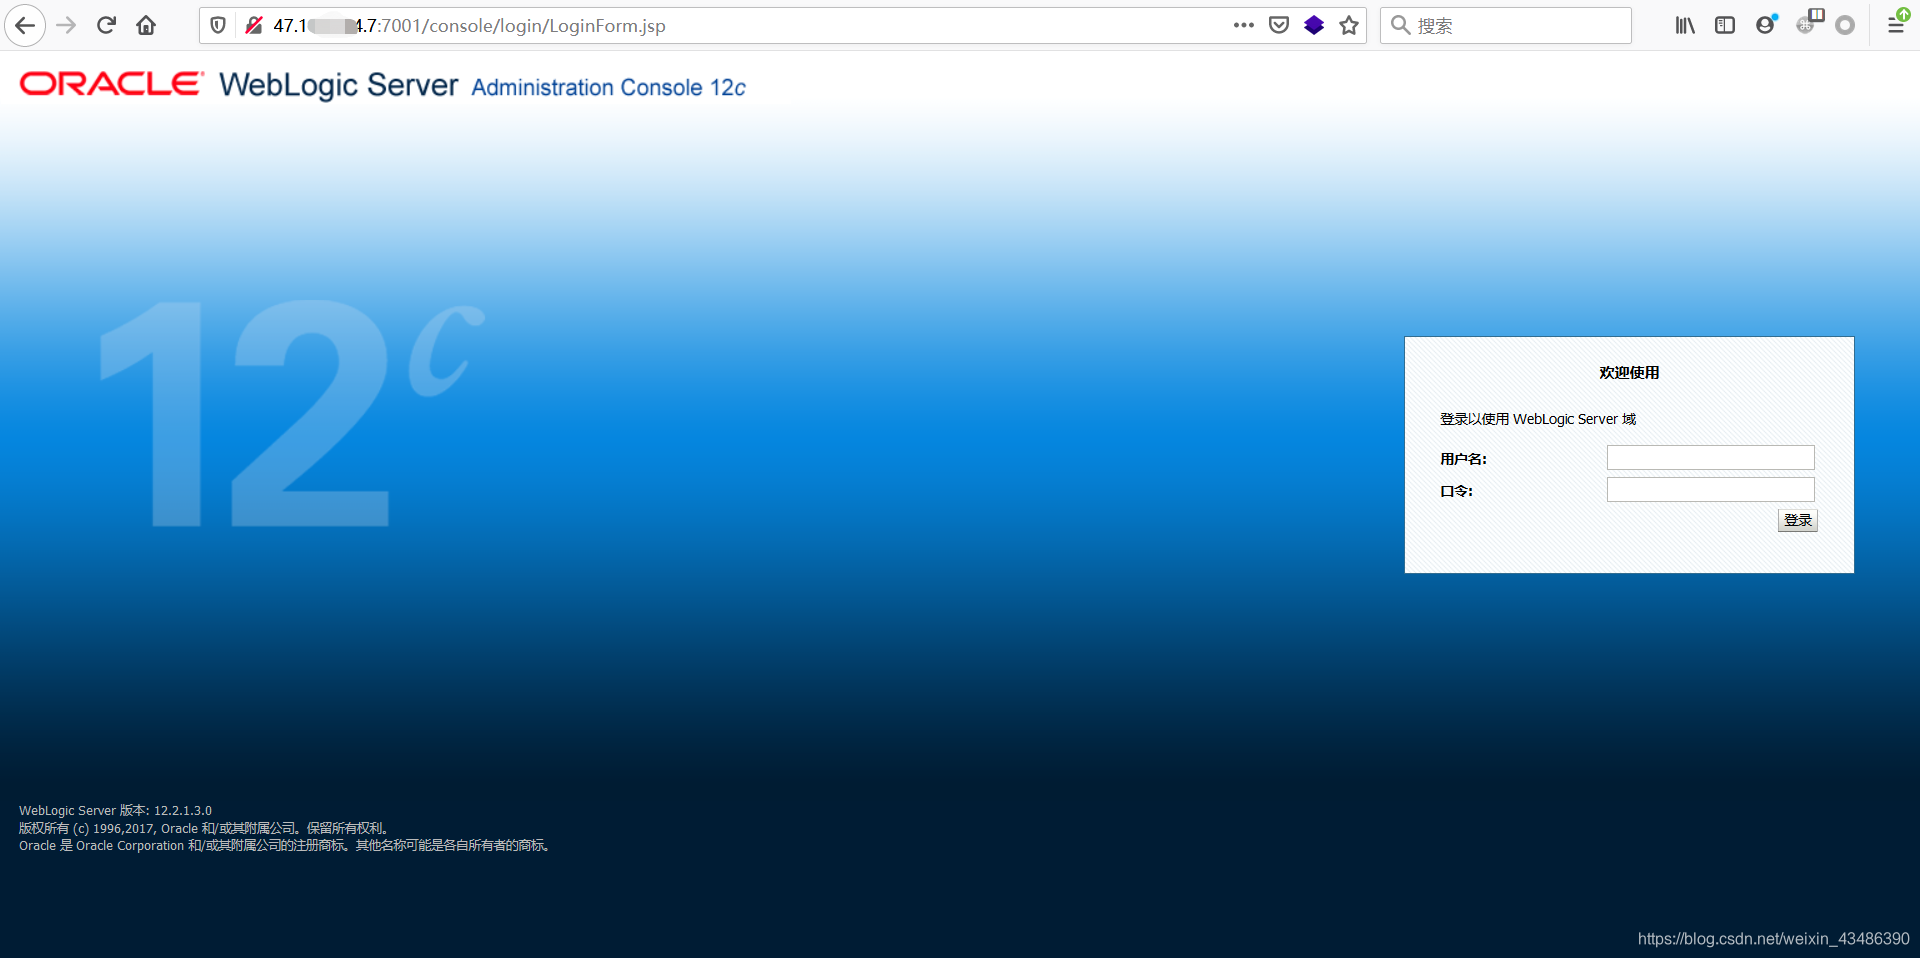The width and height of the screenshot is (1920, 958).
Task: Click the Oracle trademark notice line
Action: click(285, 846)
